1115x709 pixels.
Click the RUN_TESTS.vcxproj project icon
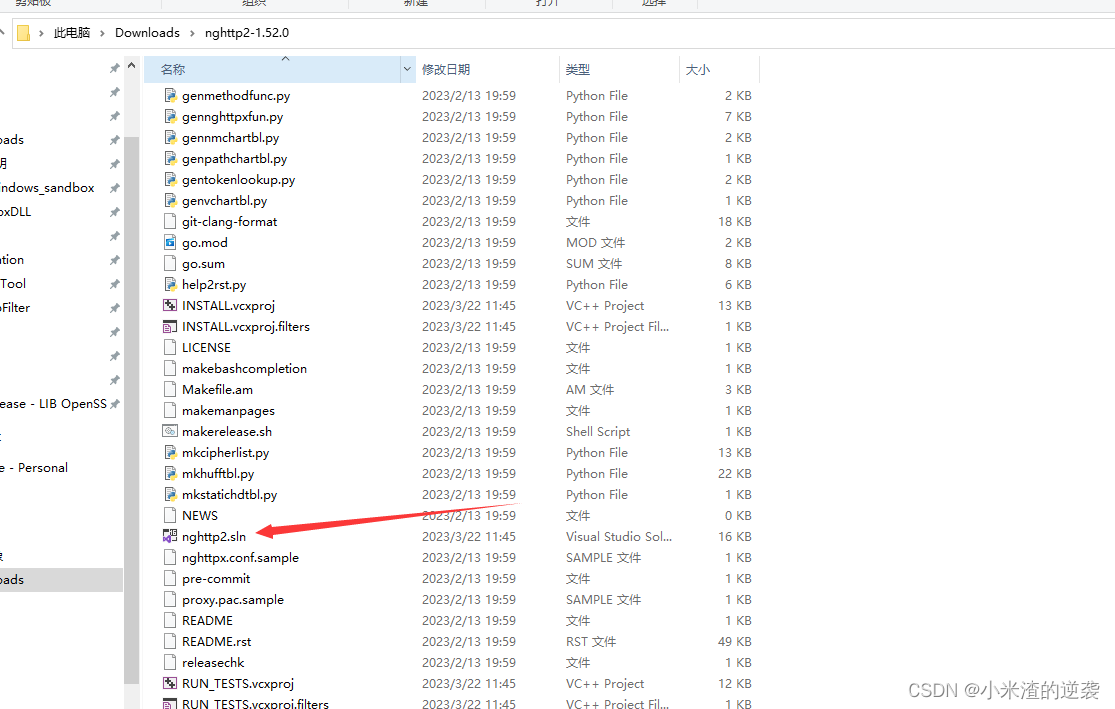click(170, 683)
